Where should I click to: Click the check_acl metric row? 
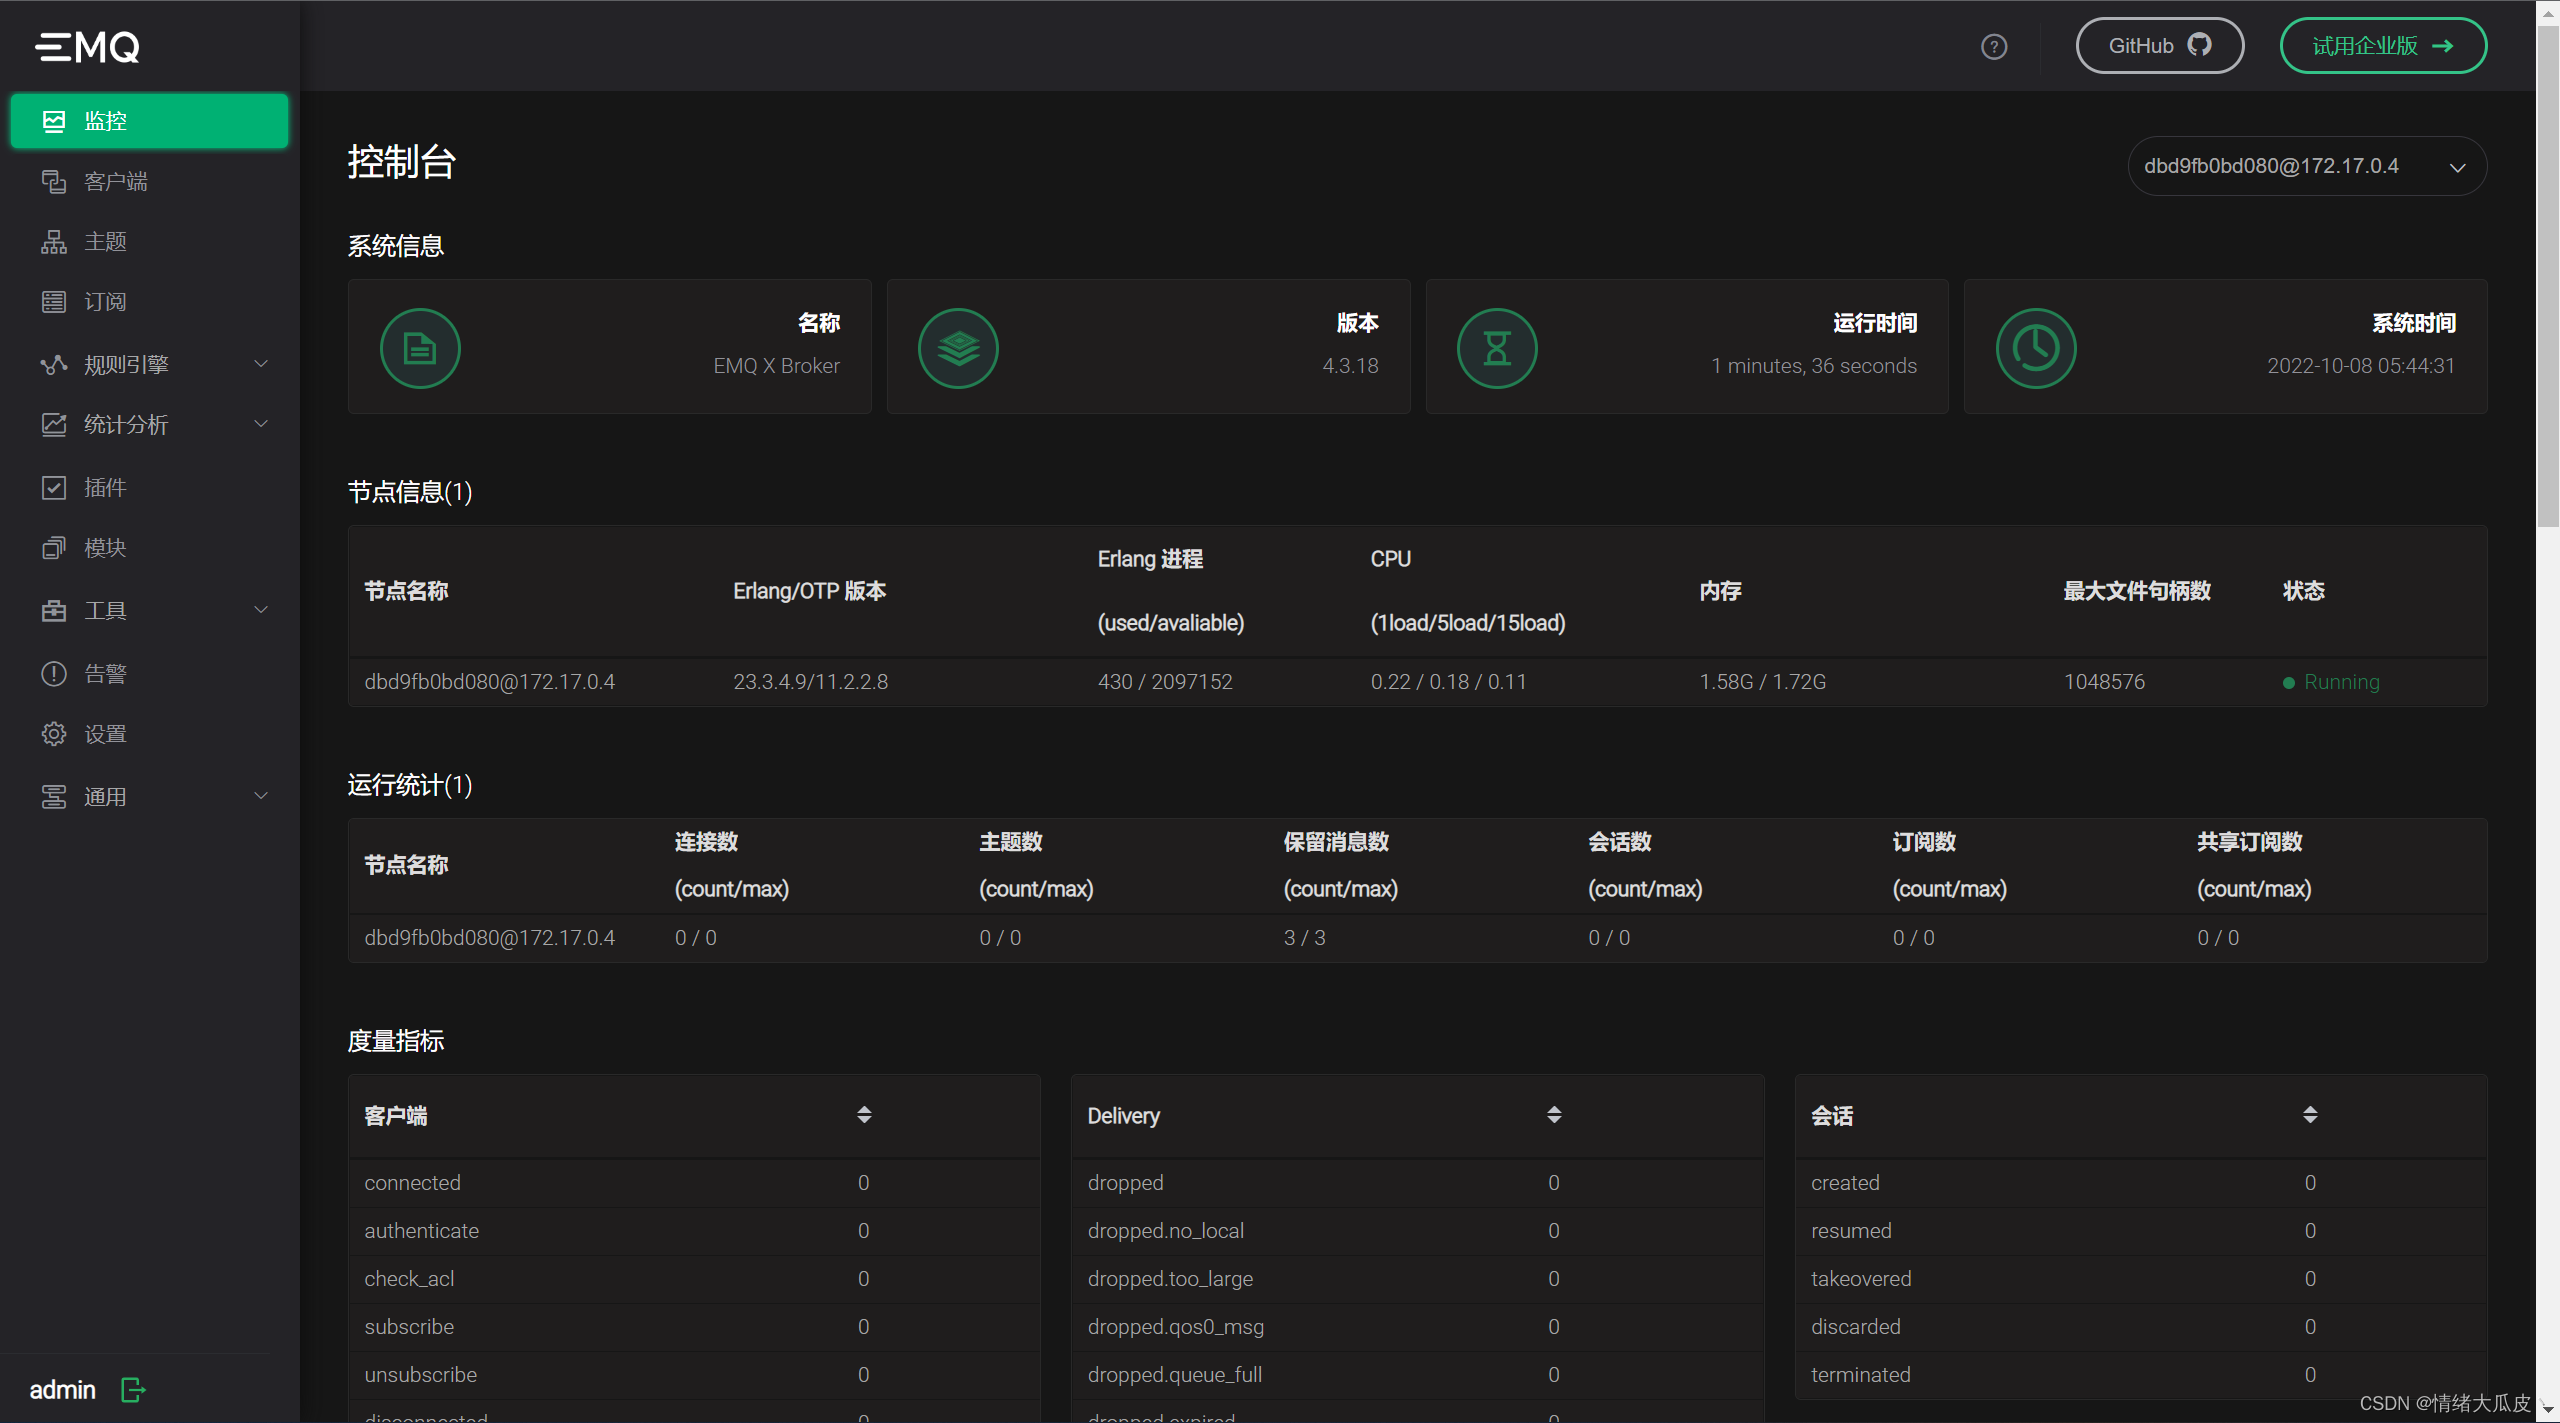(x=694, y=1279)
